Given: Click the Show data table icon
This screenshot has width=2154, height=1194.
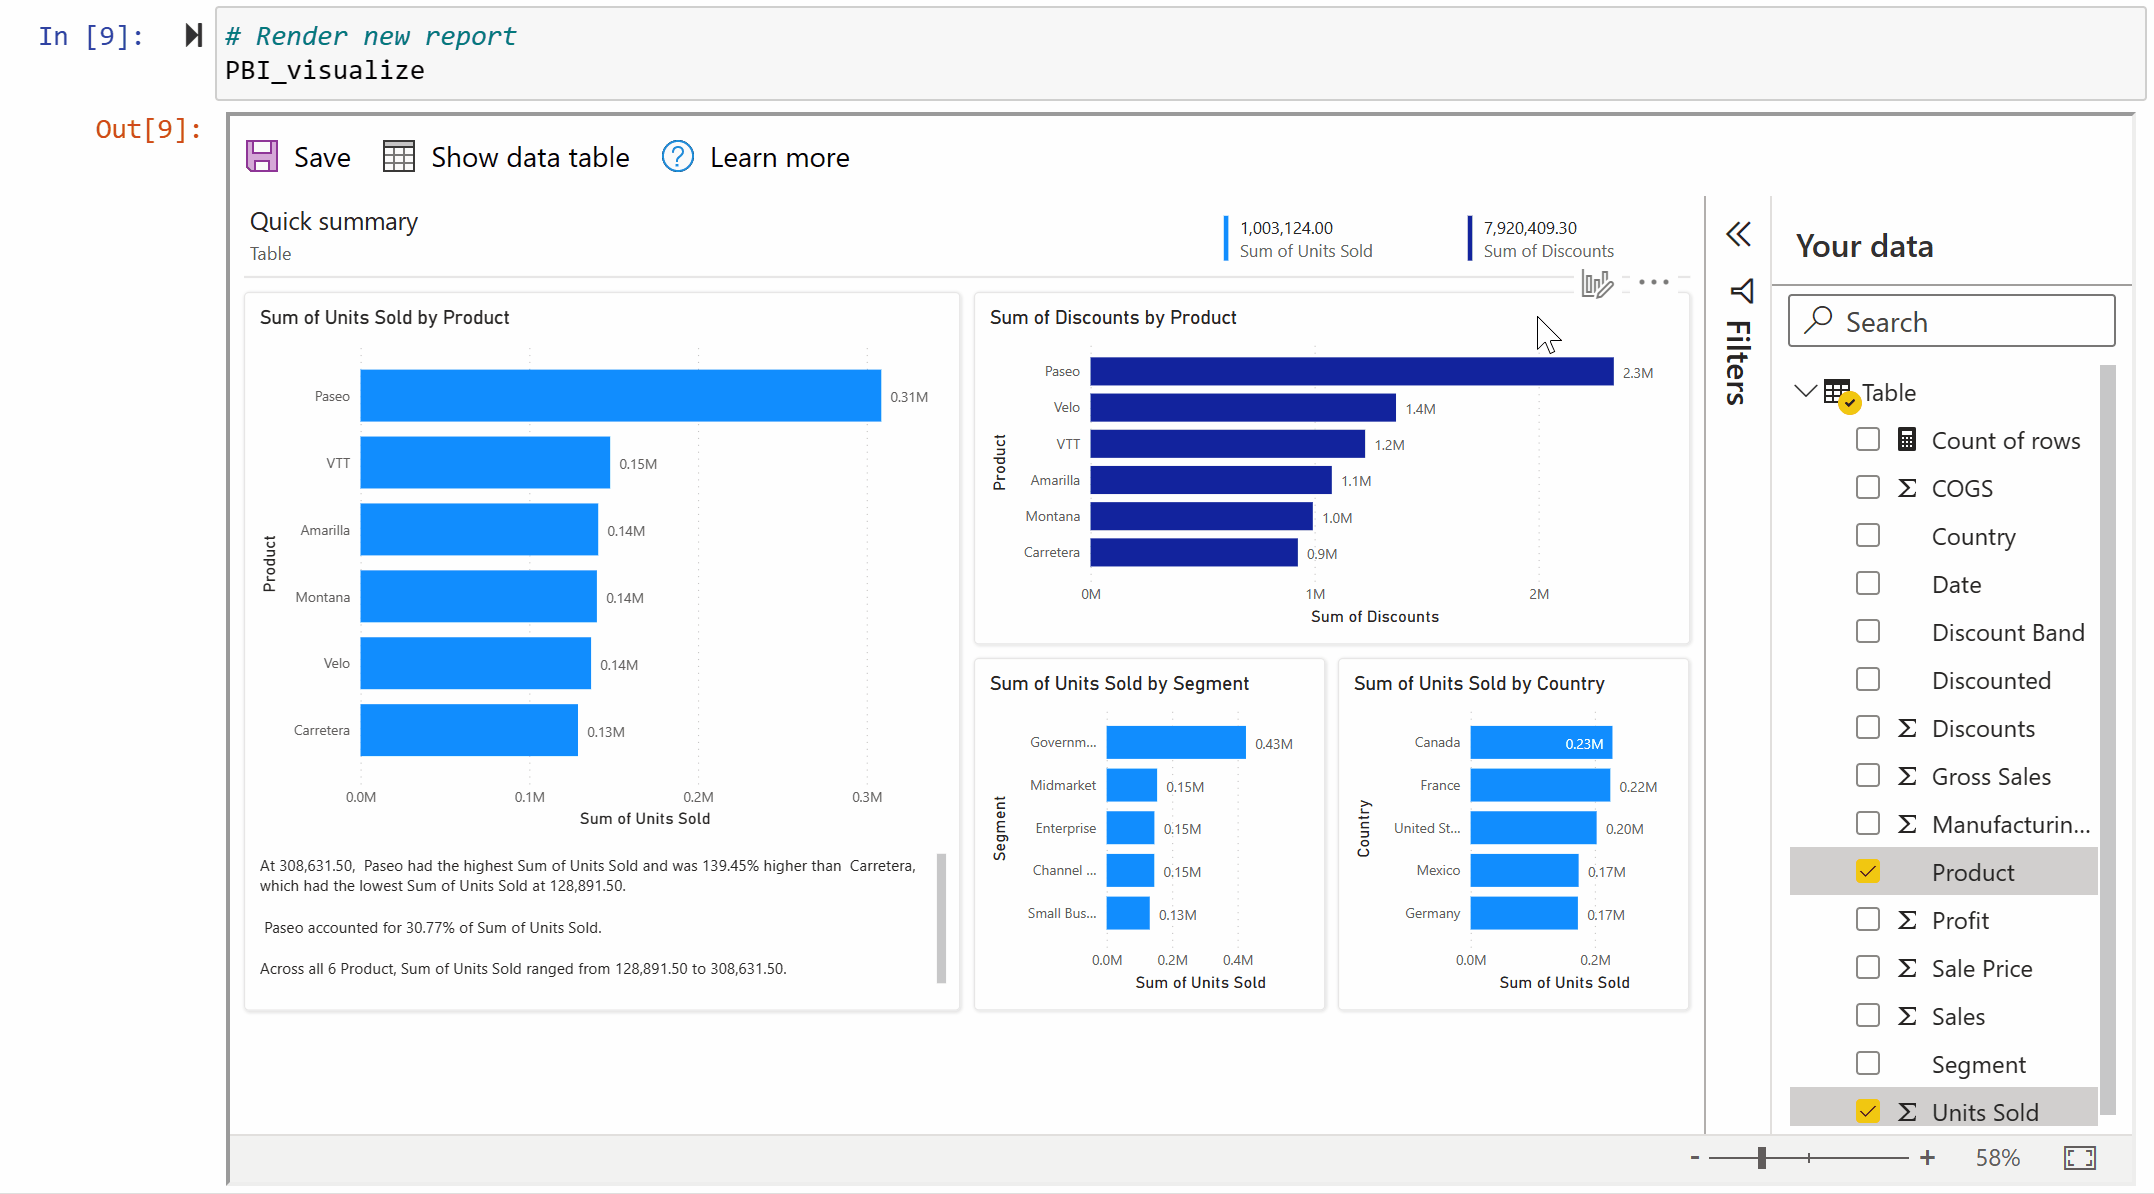Looking at the screenshot, I should 397,157.
